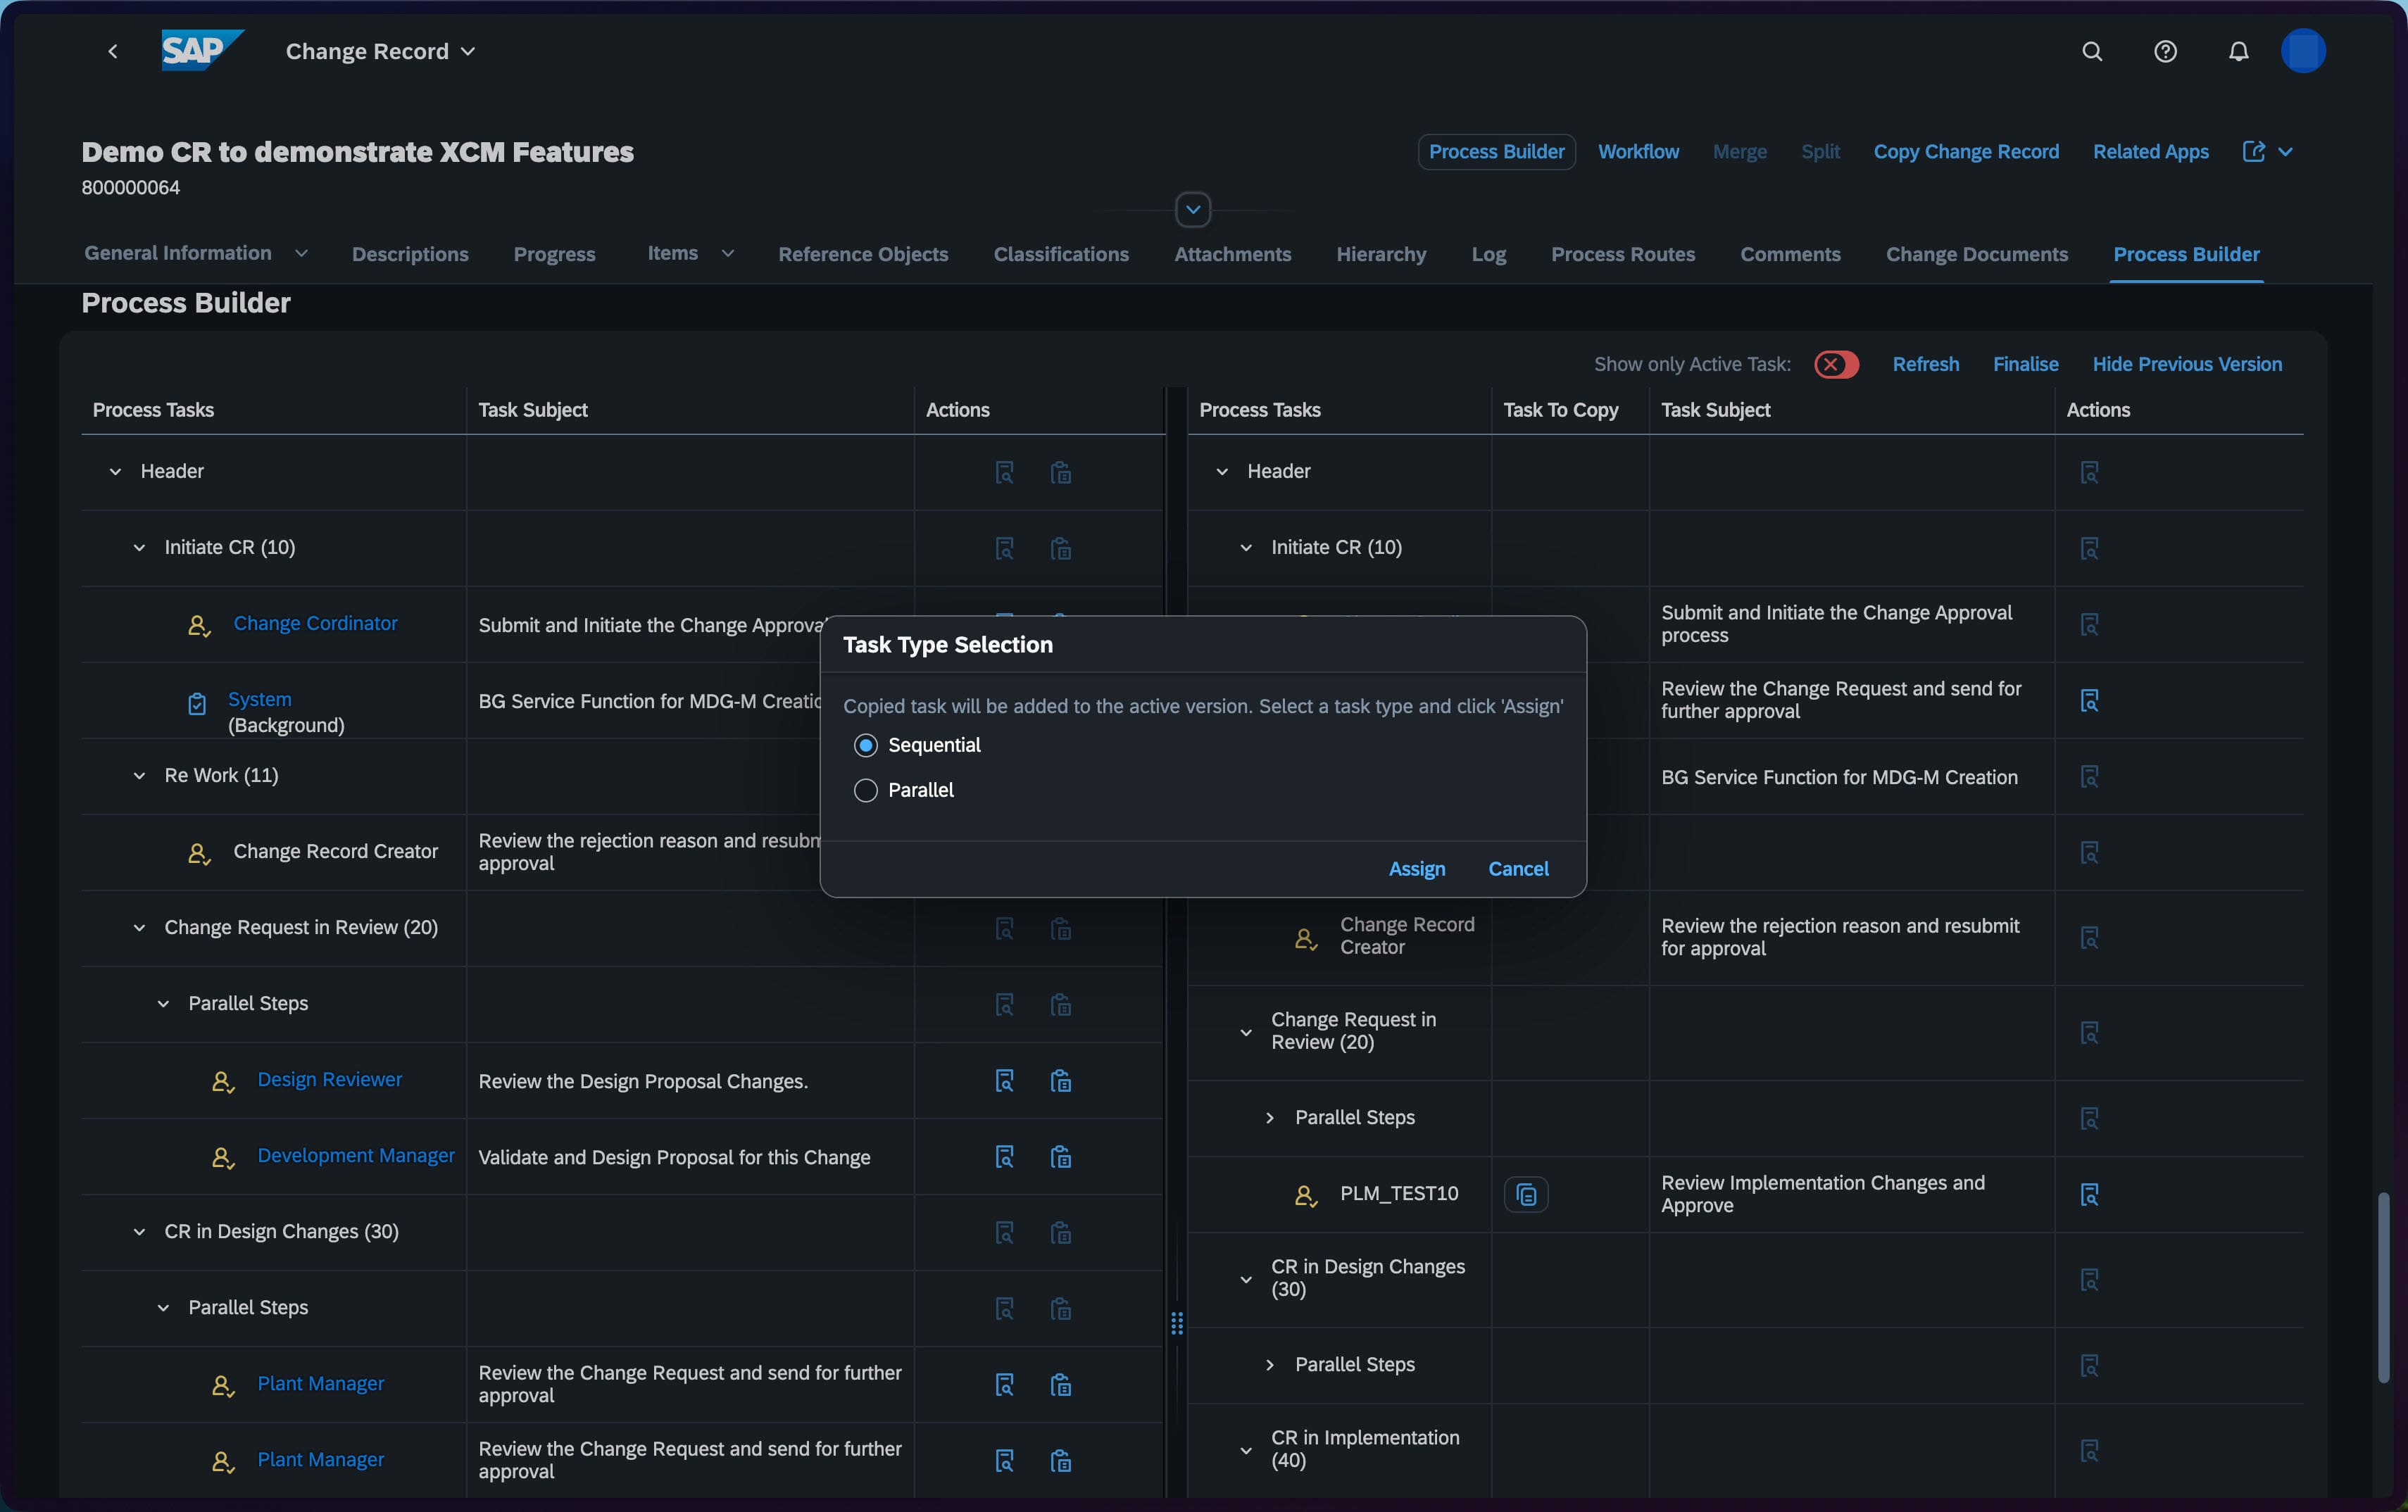Viewport: 2408px width, 1512px height.
Task: Open the General Information tab dropdown arrow
Action: coord(301,254)
